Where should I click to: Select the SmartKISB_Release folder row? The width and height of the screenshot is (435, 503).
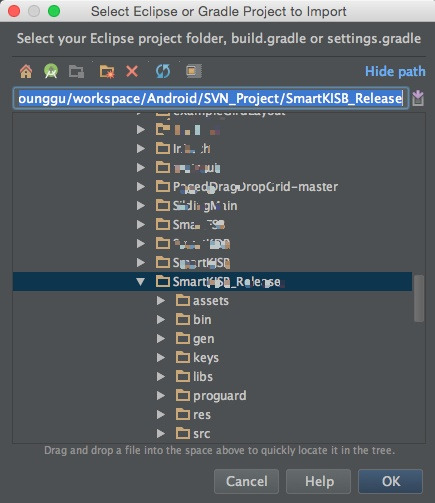tap(212, 282)
